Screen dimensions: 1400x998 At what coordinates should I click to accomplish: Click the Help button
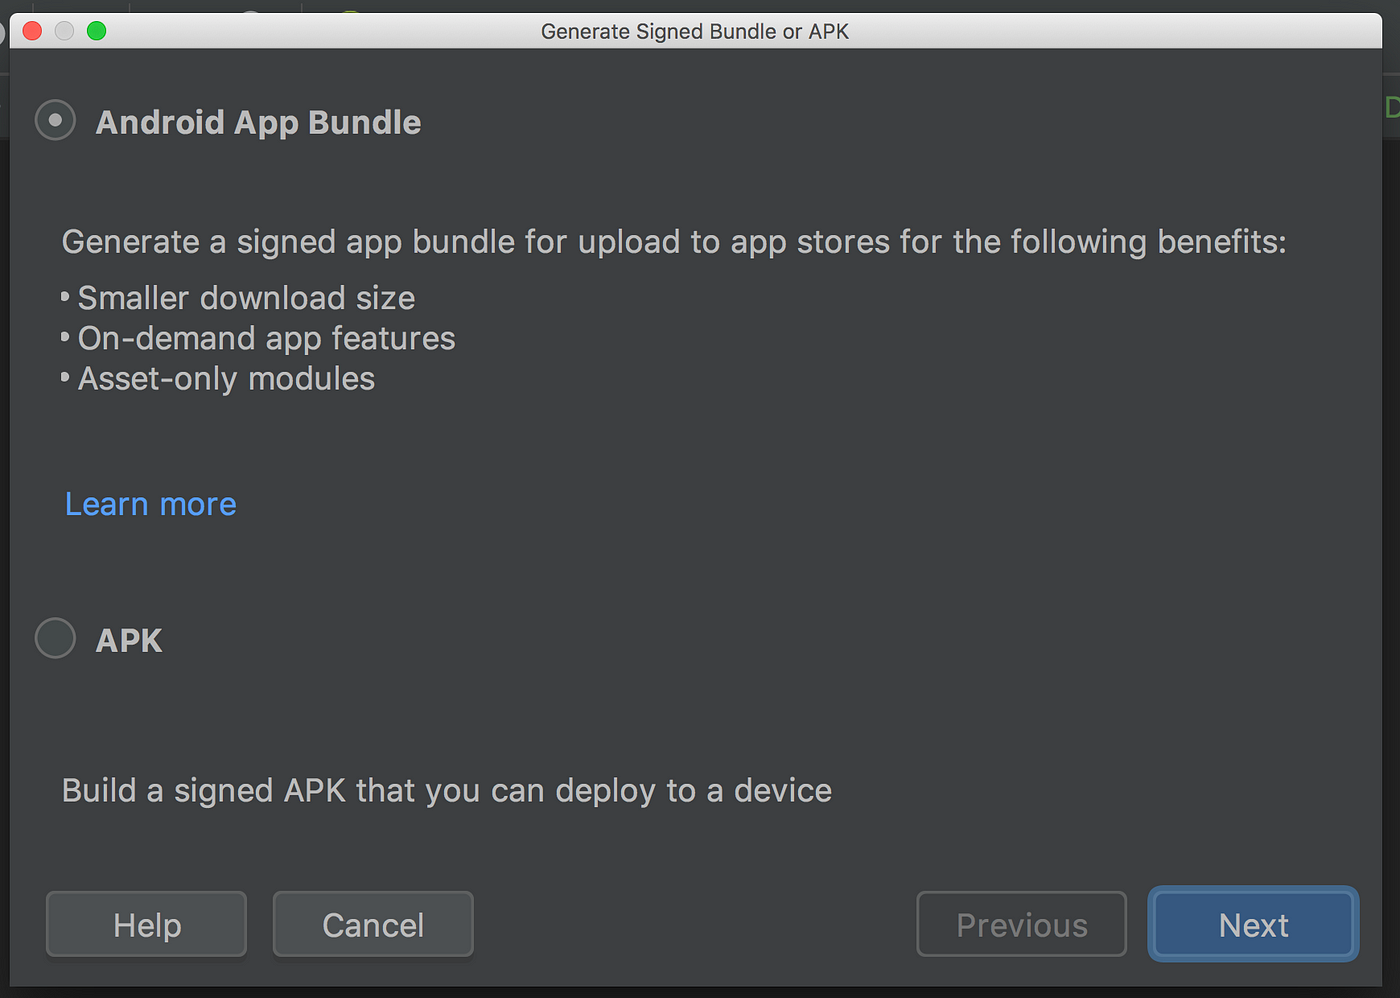[146, 924]
